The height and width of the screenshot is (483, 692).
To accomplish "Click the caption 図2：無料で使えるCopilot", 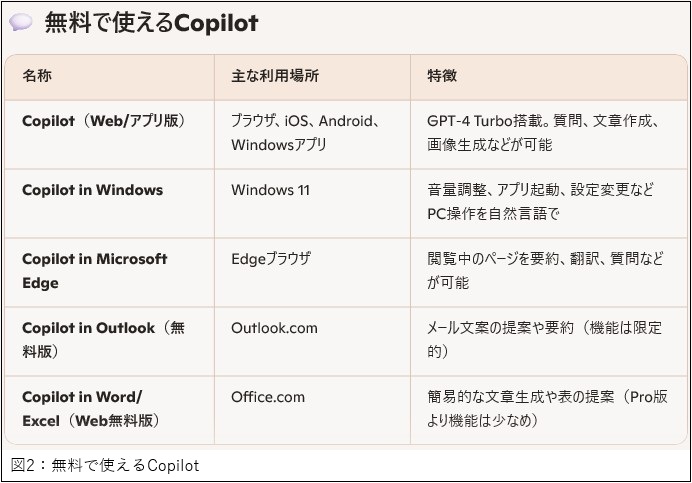I will tap(105, 466).
